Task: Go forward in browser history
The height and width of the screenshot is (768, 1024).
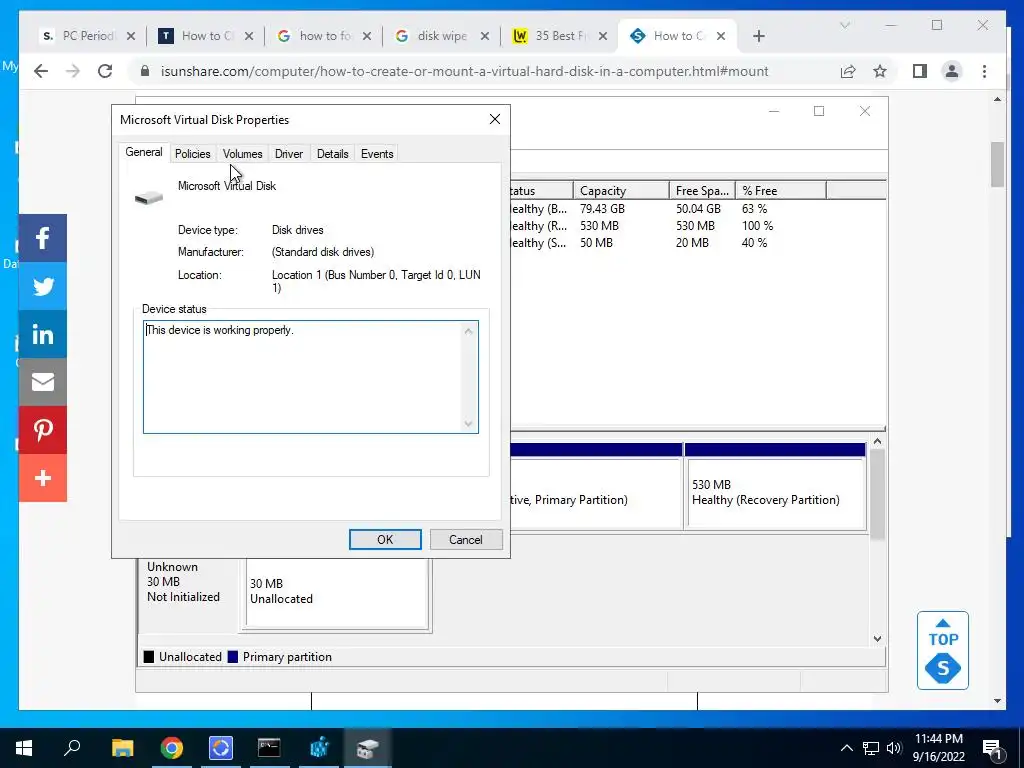Action: [73, 71]
